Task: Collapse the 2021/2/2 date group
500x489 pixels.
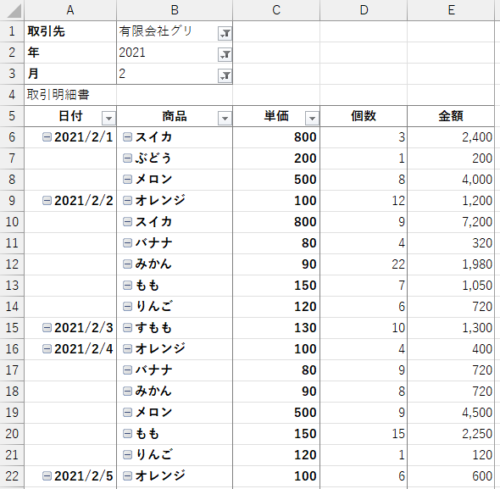Action: 47,200
